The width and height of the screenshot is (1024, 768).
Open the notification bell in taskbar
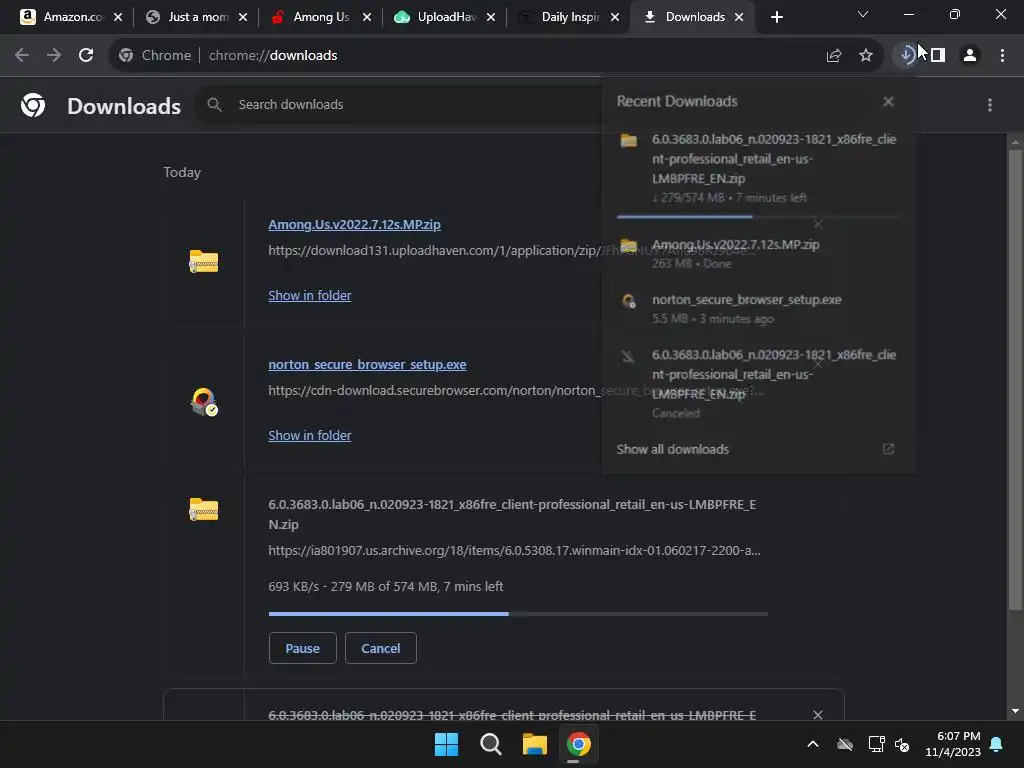pyautogui.click(x=997, y=744)
